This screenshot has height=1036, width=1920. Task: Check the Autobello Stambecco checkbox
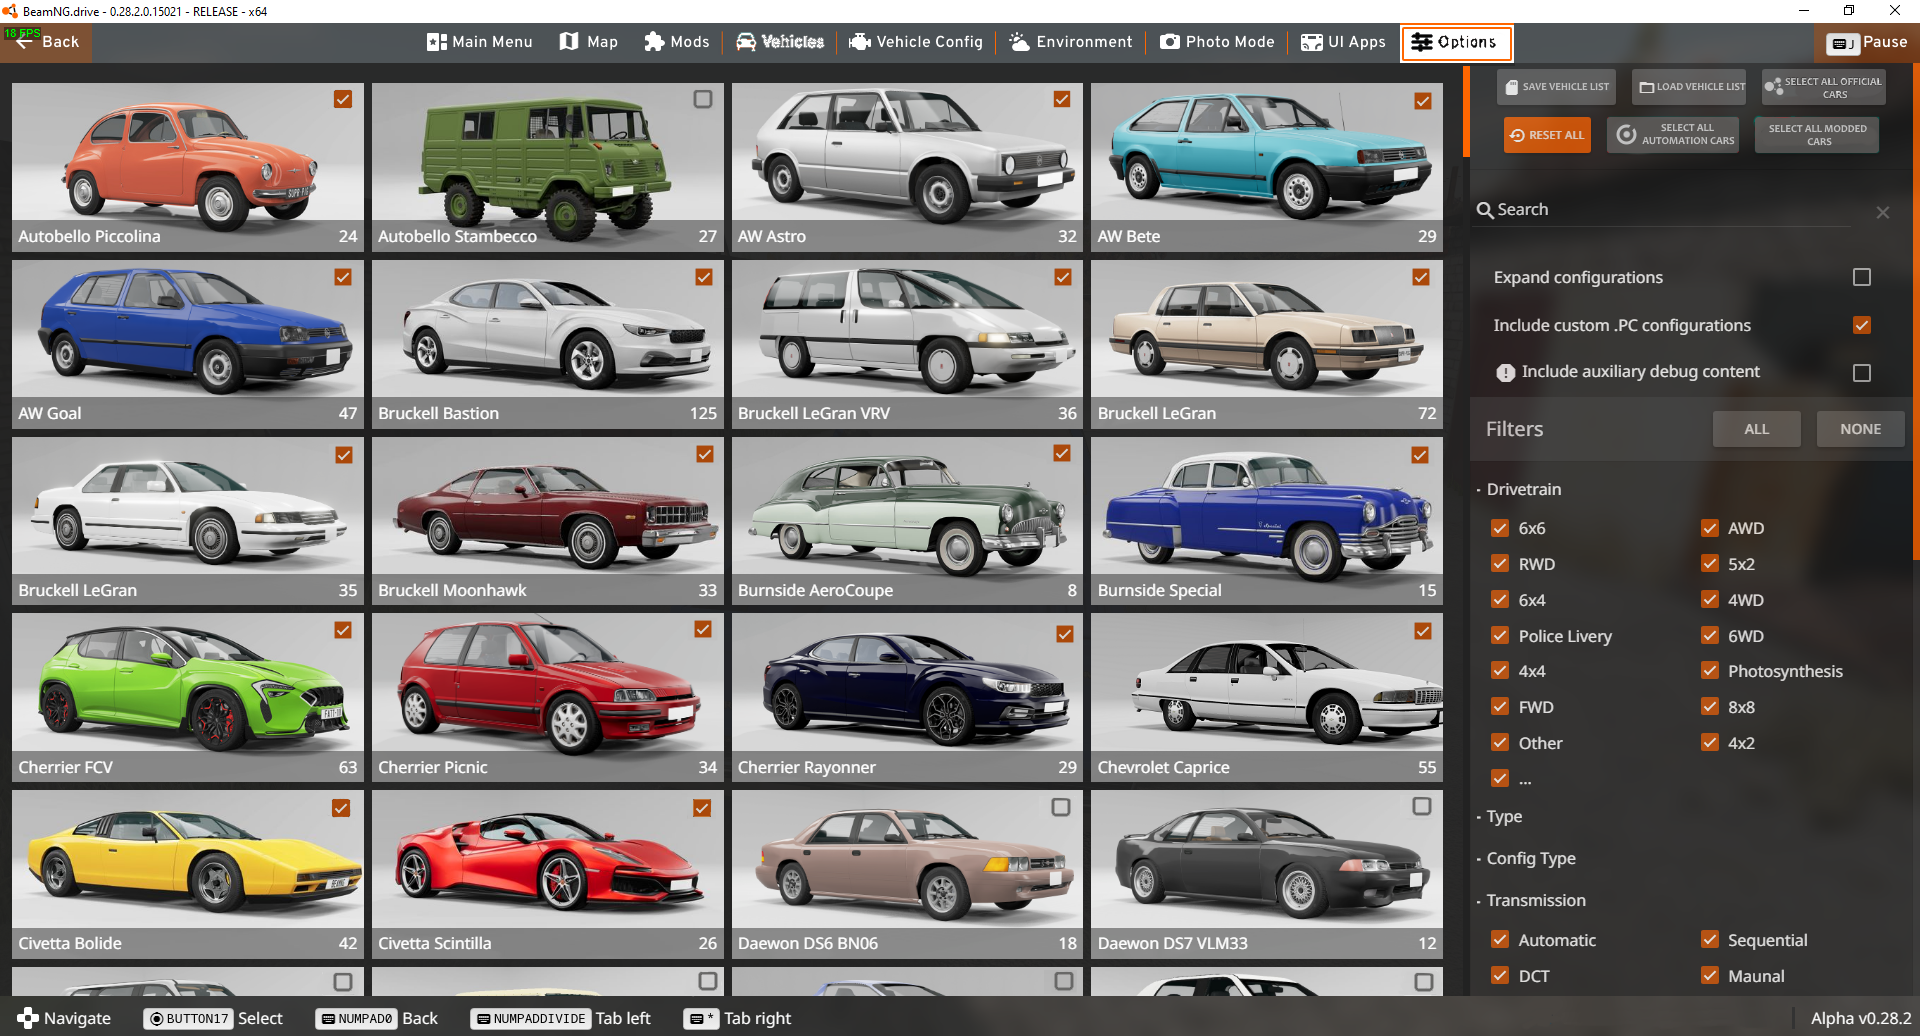point(703,99)
